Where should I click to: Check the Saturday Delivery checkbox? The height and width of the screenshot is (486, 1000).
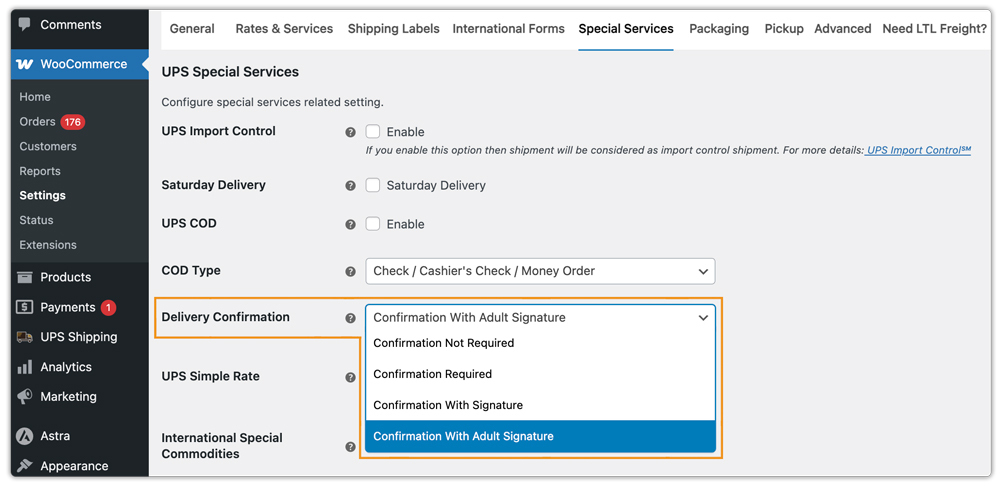(x=372, y=185)
